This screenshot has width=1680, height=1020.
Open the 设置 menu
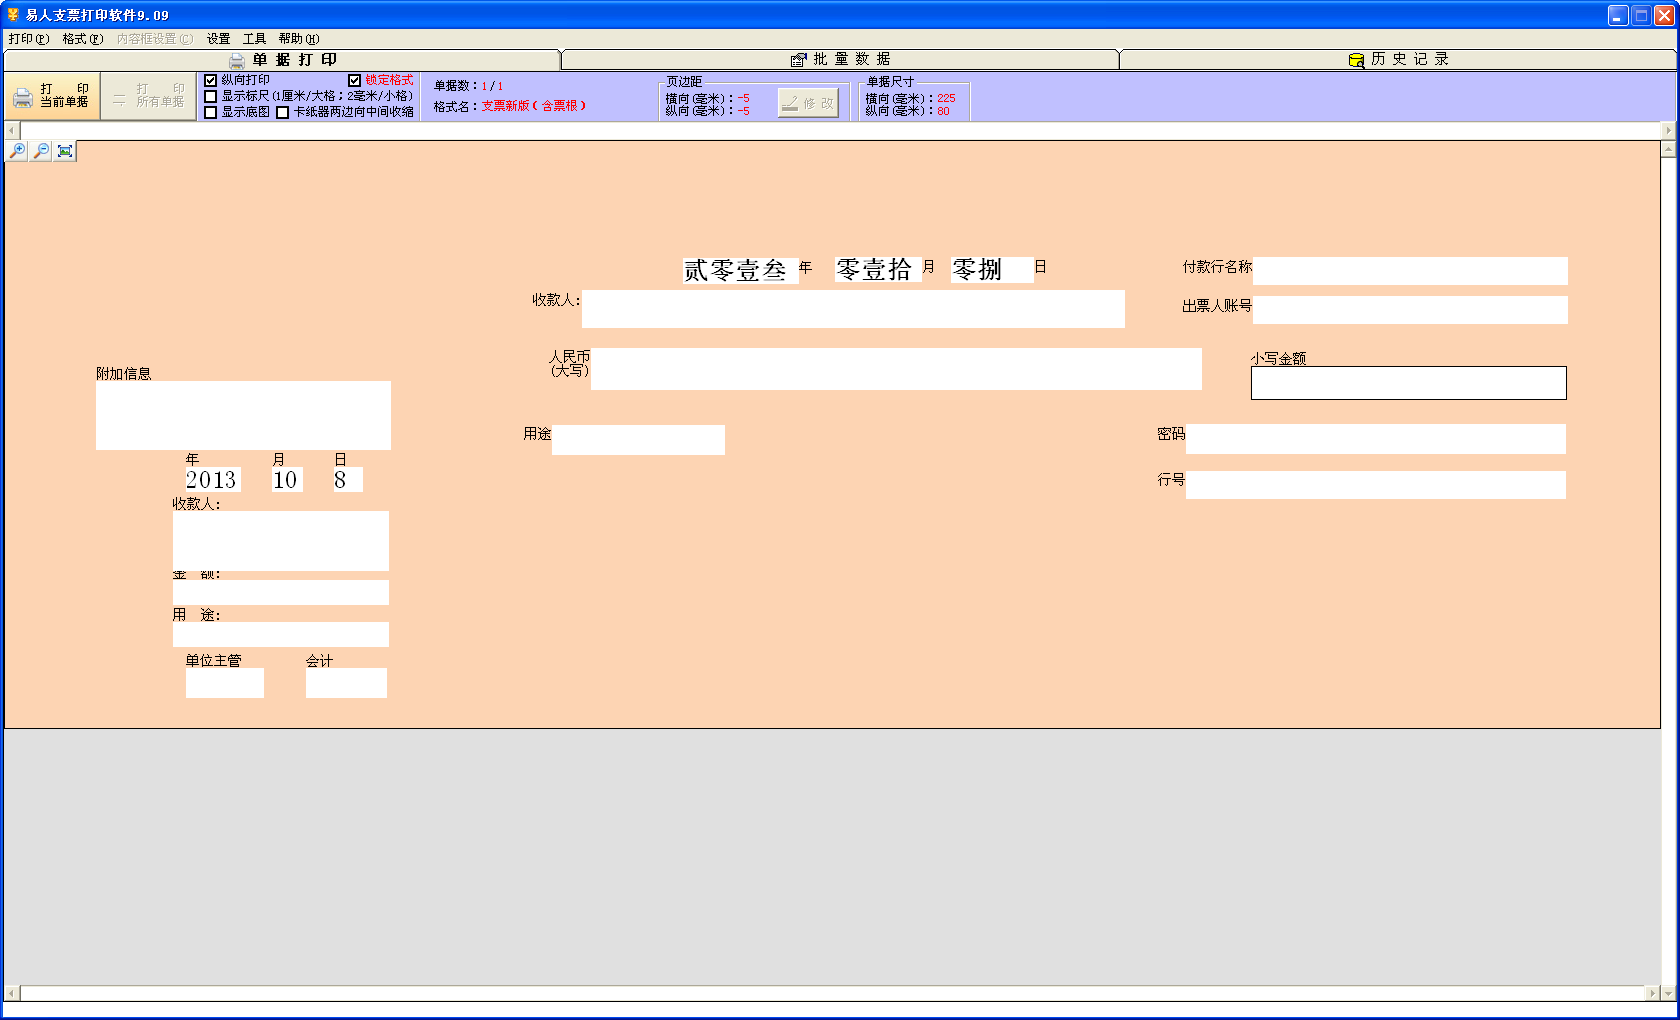[x=218, y=39]
